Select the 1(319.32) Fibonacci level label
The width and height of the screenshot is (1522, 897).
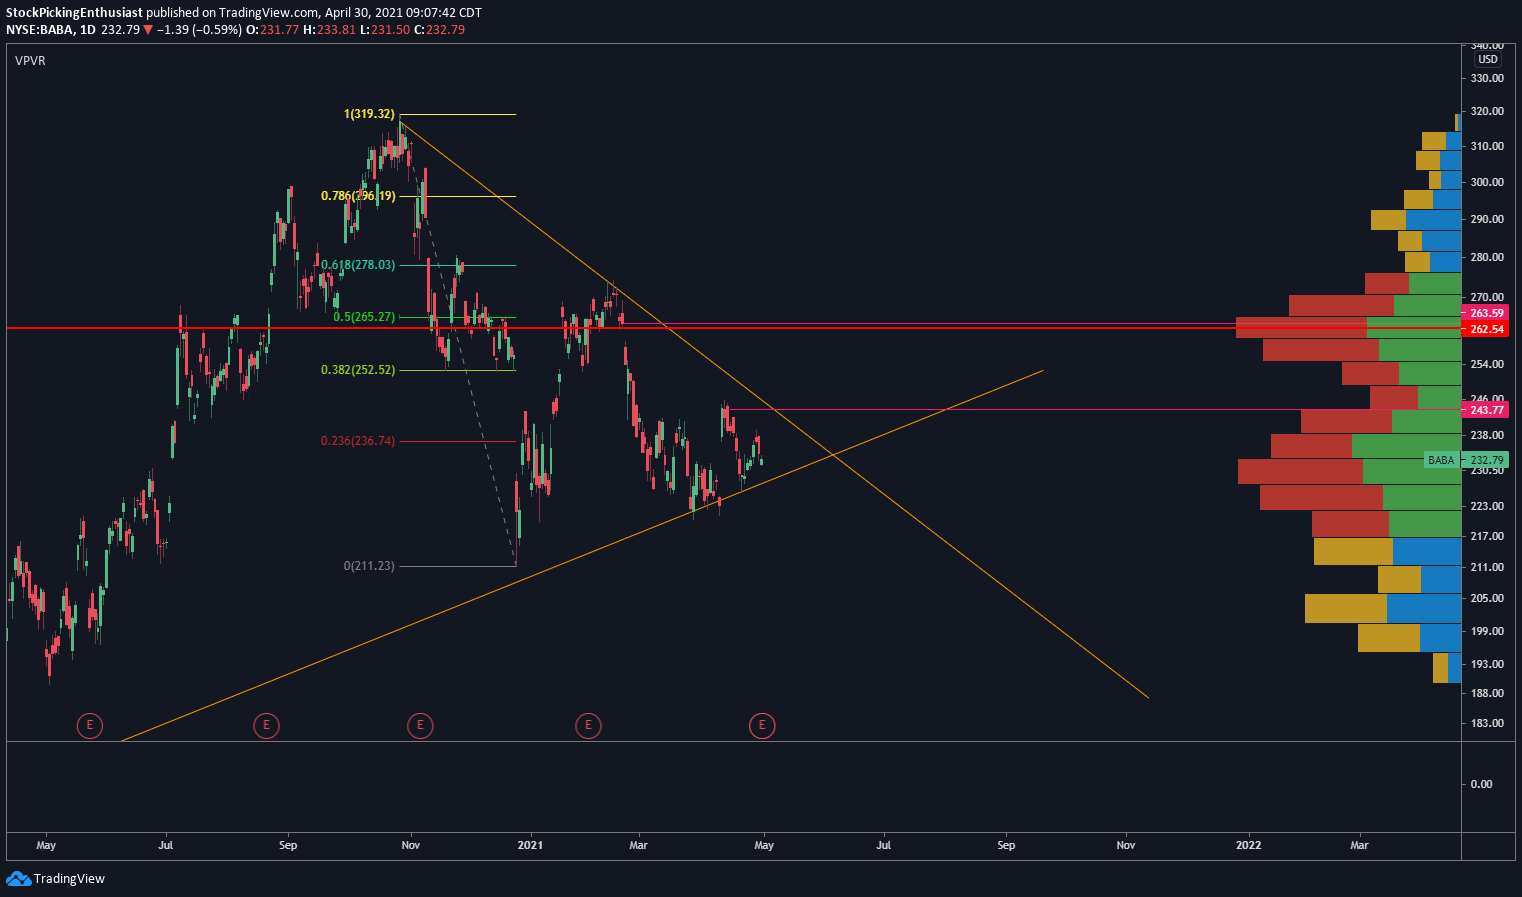369,114
